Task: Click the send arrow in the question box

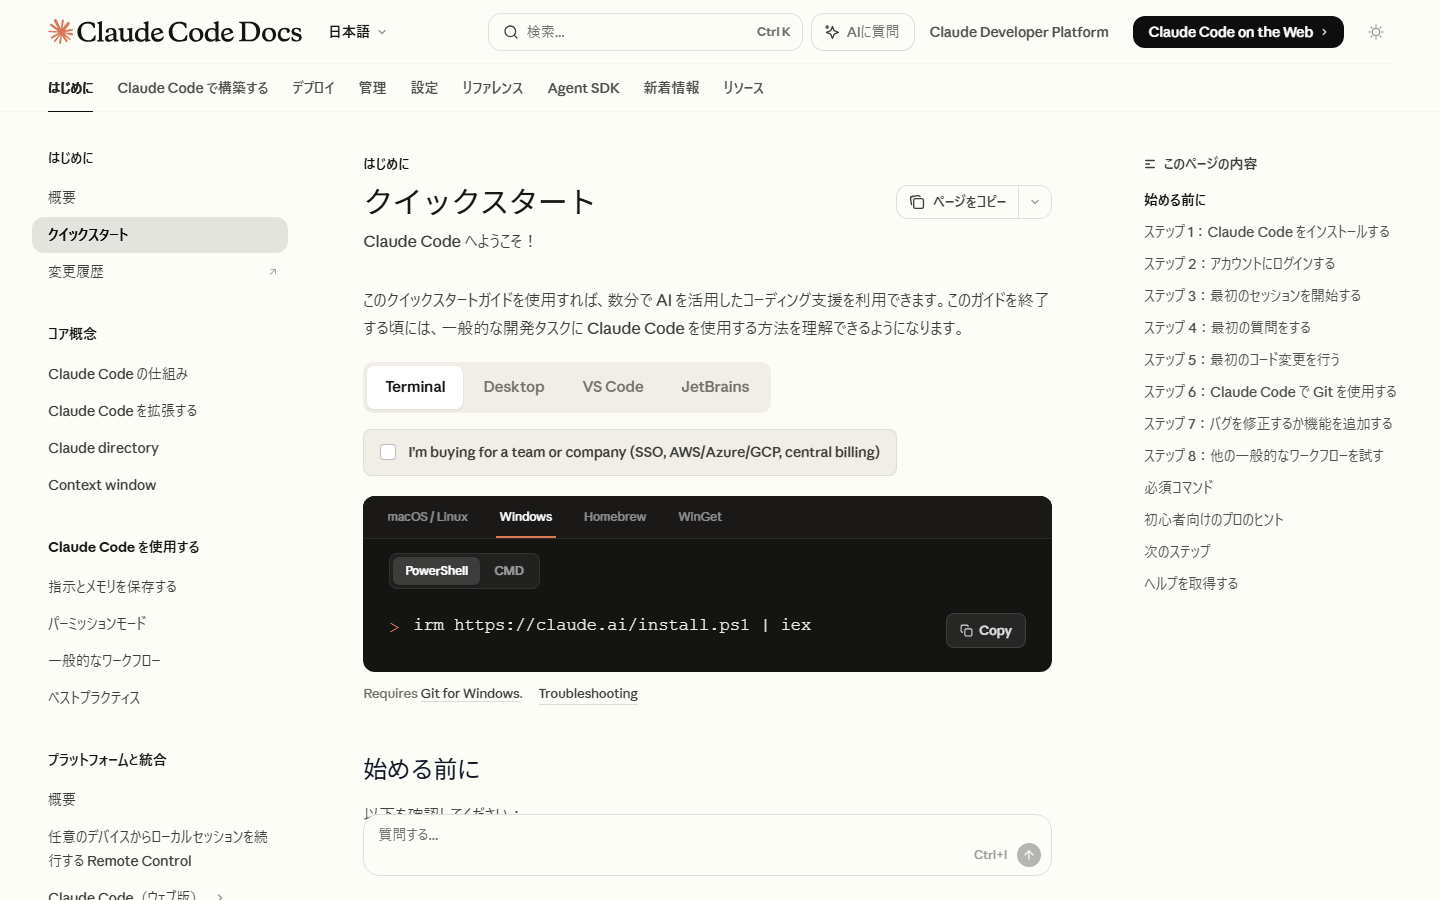Action: [x=1029, y=855]
